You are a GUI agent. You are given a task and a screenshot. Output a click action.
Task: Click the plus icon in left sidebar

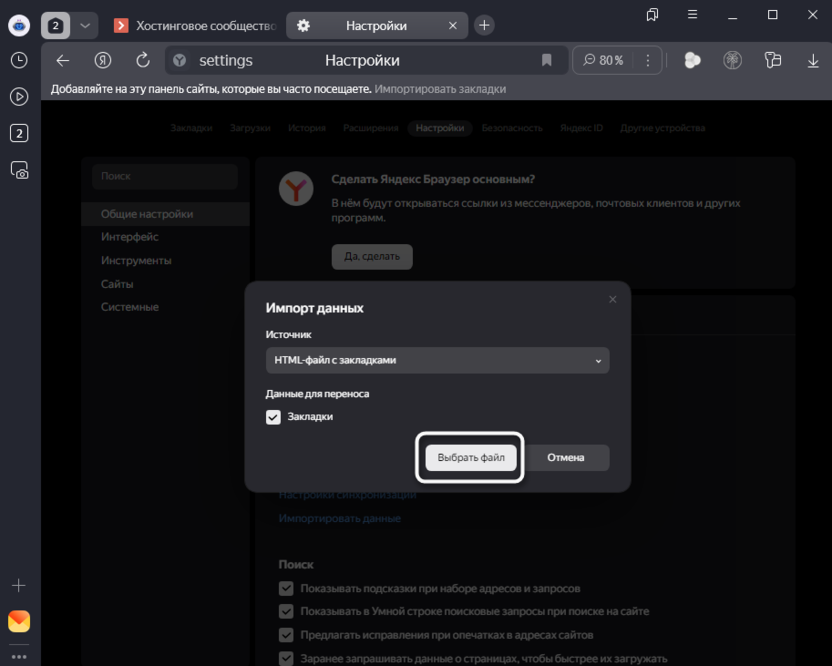pyautogui.click(x=19, y=585)
